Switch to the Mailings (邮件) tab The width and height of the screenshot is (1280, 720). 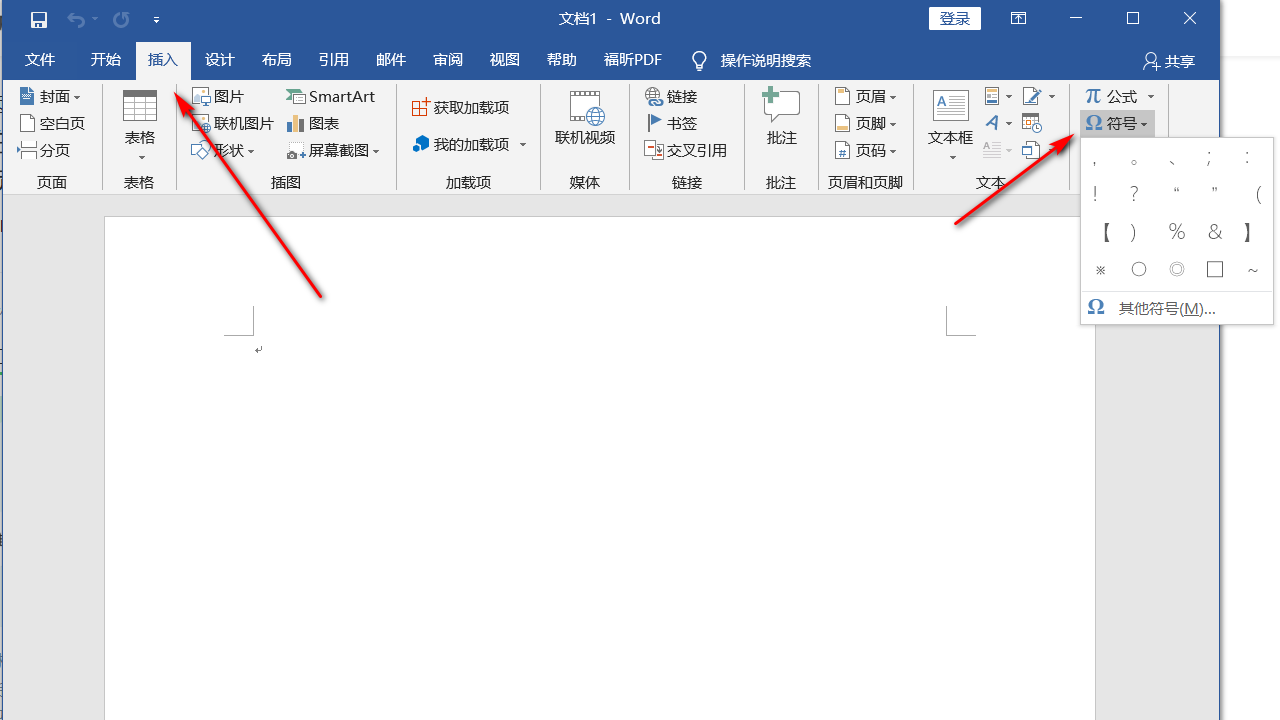click(x=391, y=60)
